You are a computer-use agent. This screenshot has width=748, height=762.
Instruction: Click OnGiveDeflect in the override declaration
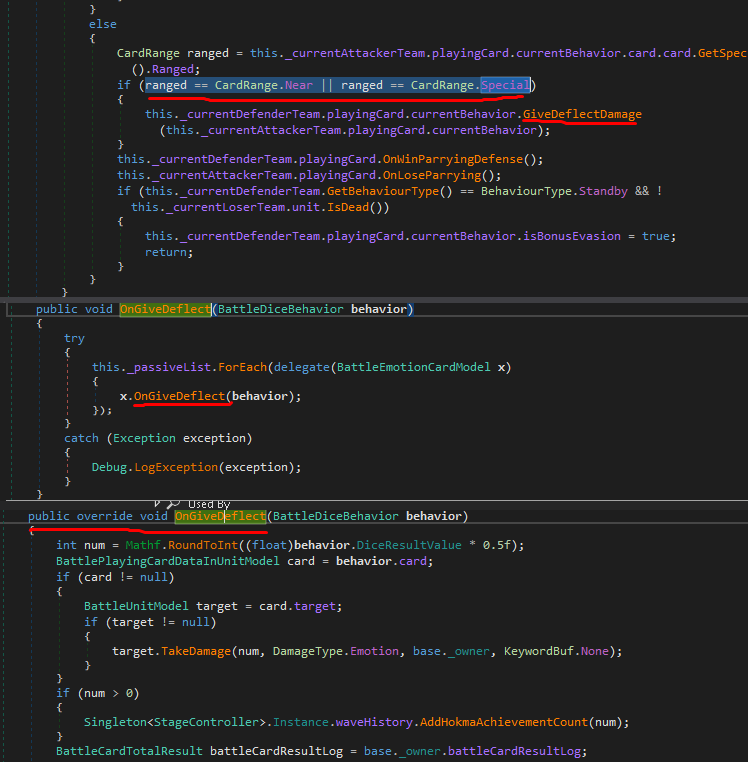[x=220, y=516]
